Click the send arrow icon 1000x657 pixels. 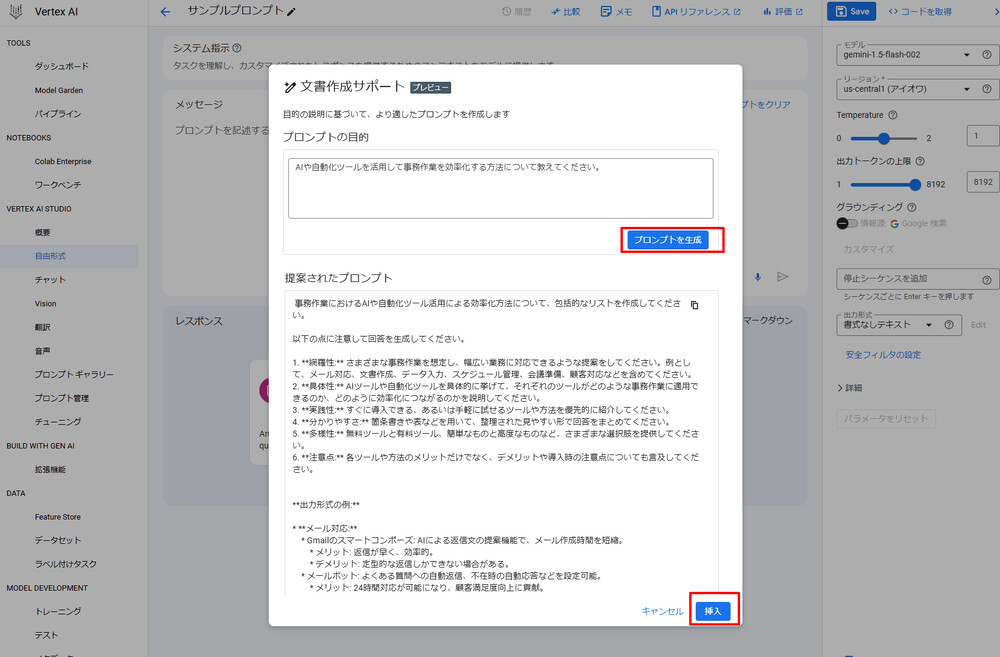(783, 277)
